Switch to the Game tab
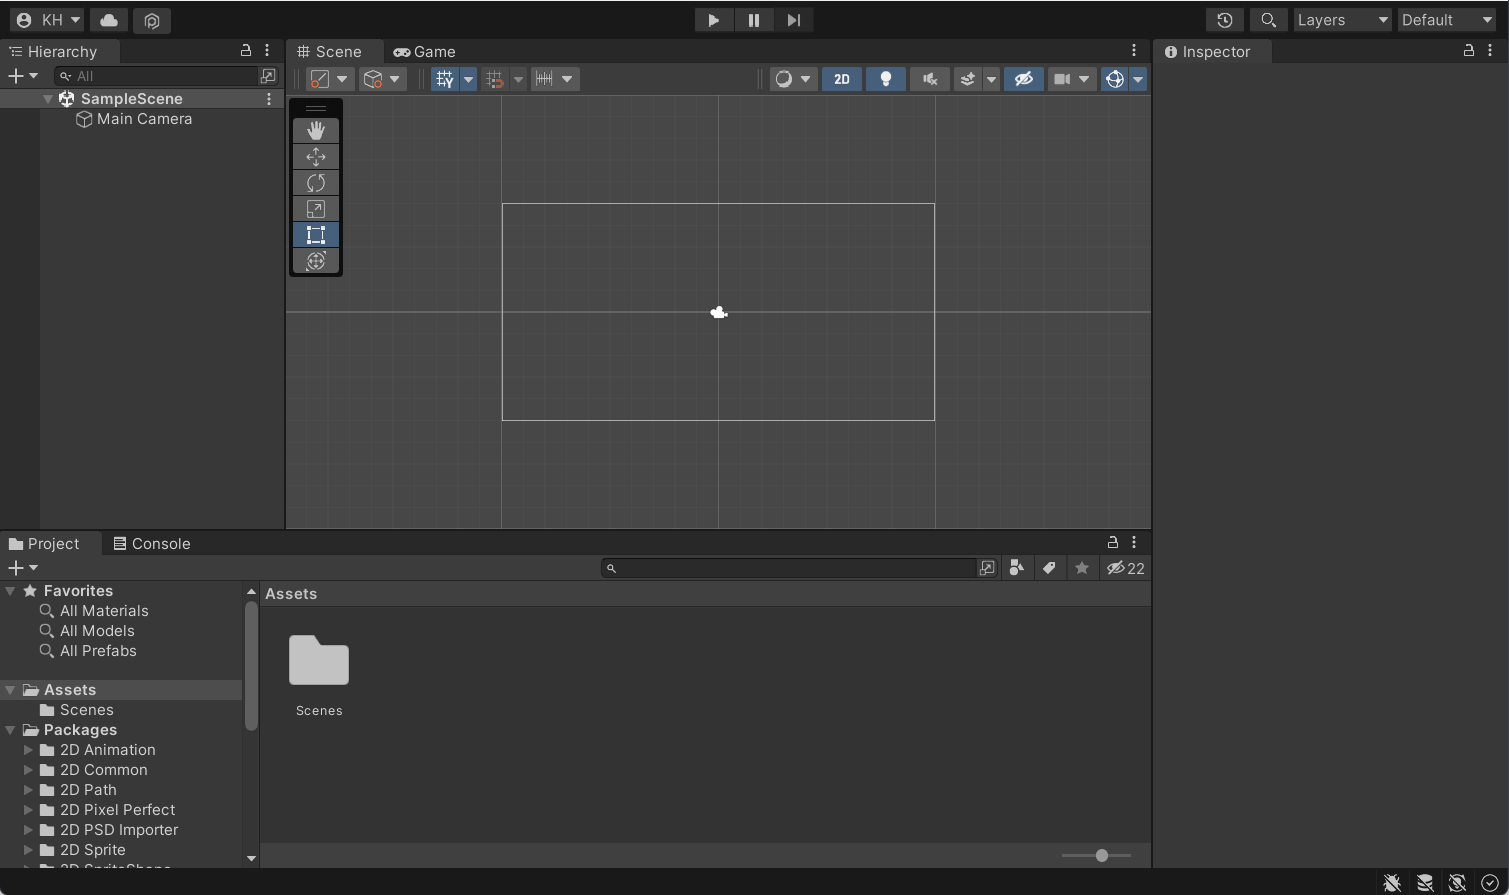 pyautogui.click(x=425, y=52)
